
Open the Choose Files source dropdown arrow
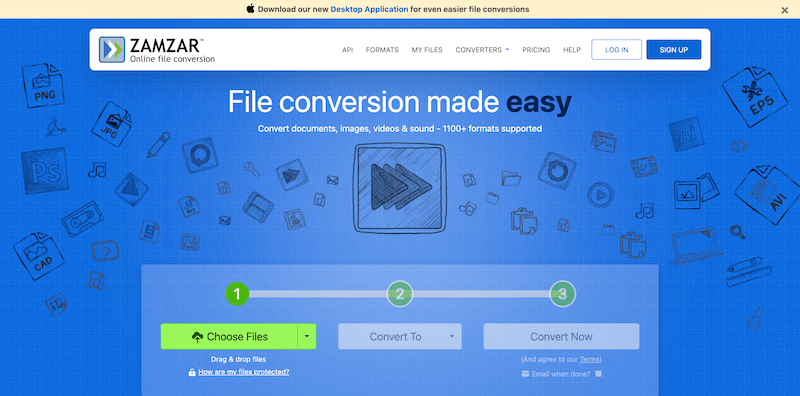pos(307,336)
